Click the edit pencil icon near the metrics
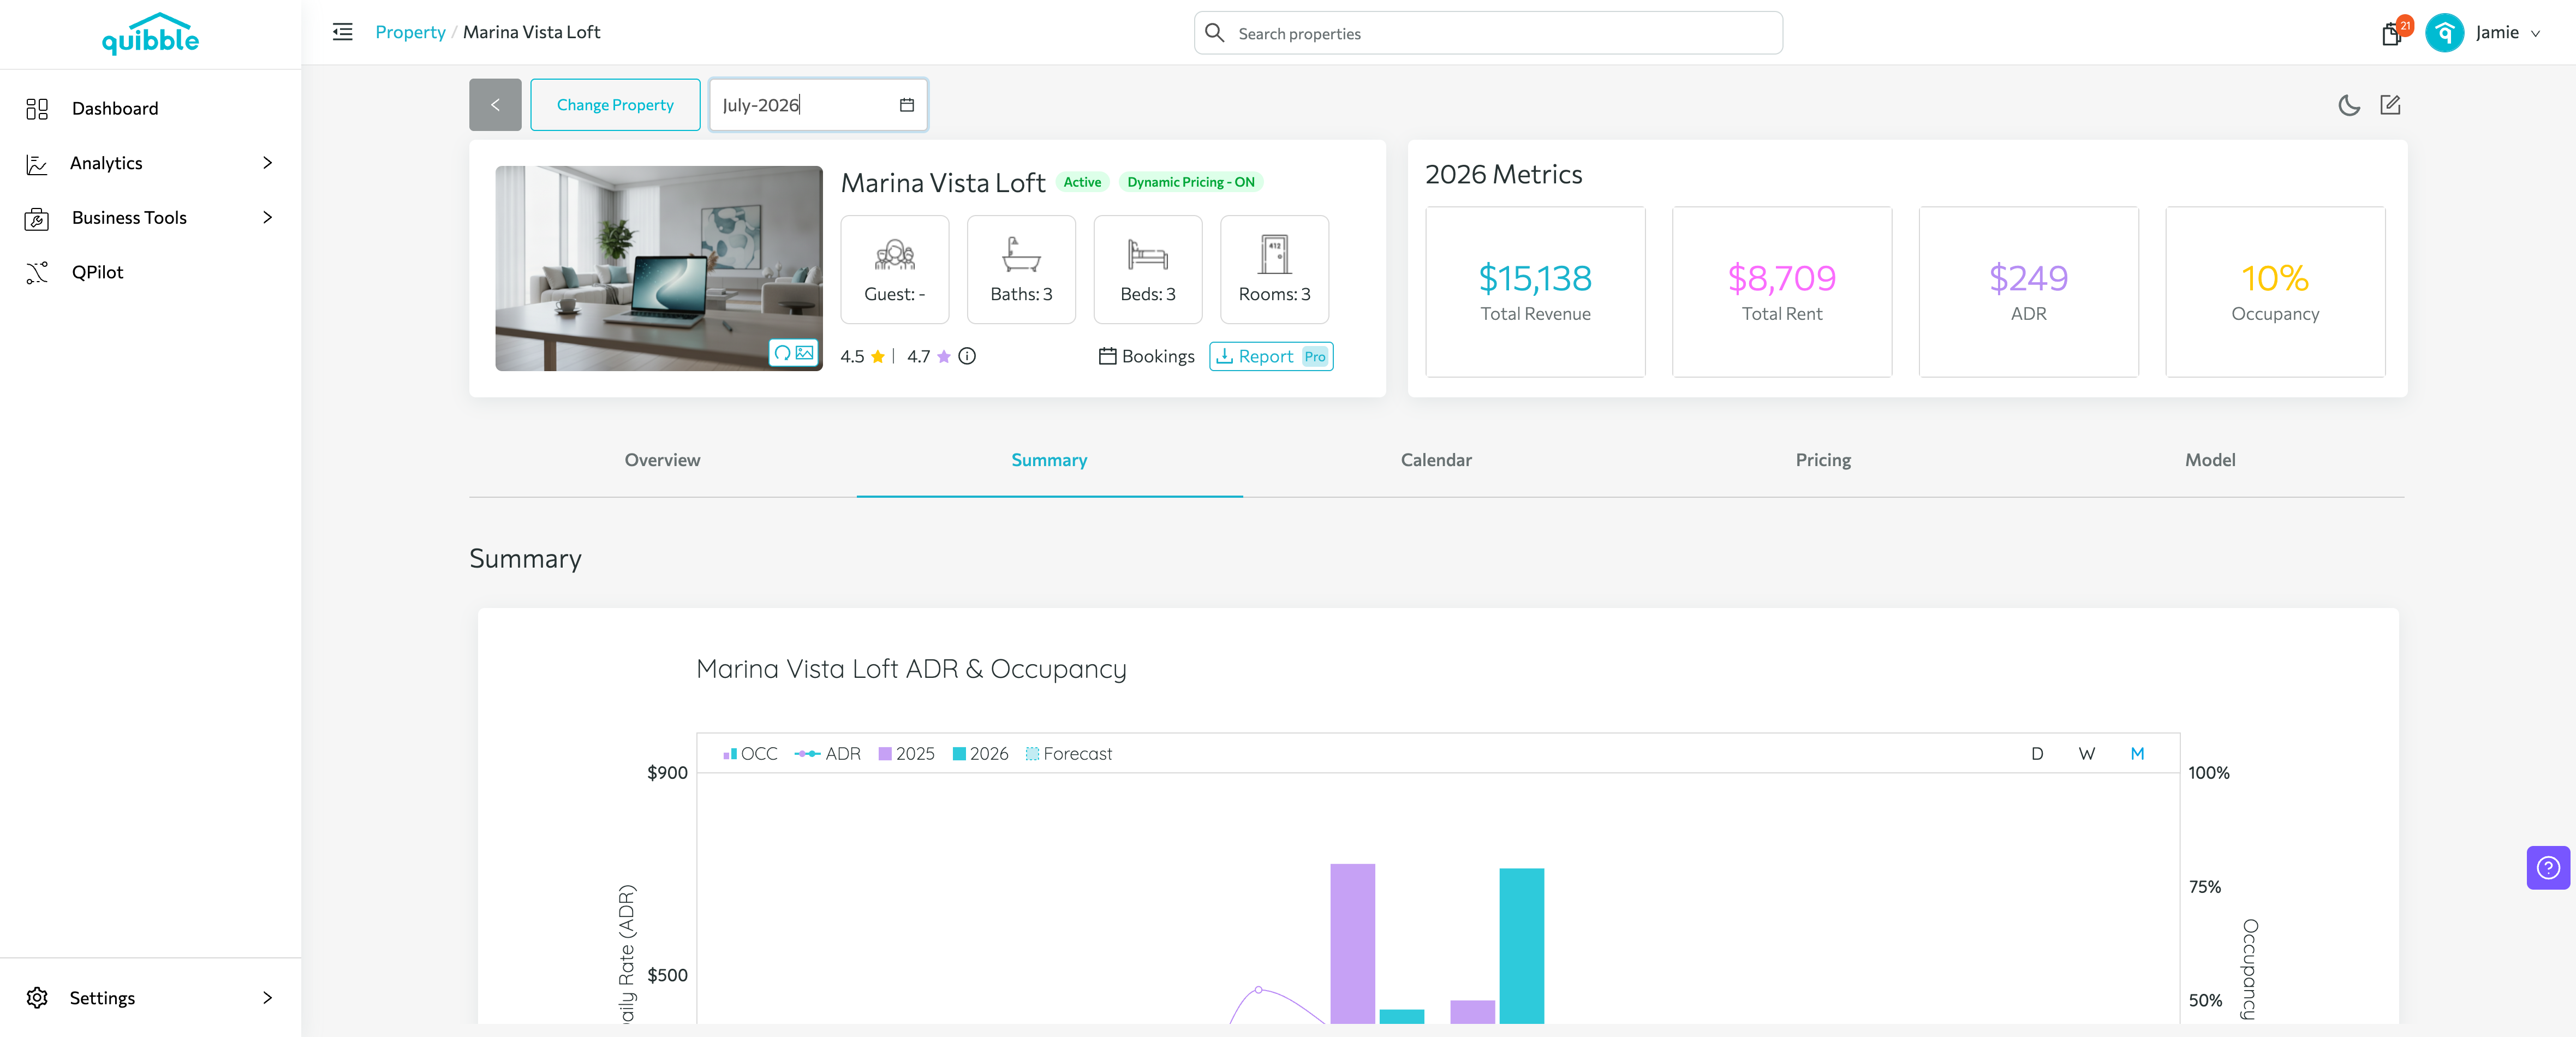 coord(2390,105)
